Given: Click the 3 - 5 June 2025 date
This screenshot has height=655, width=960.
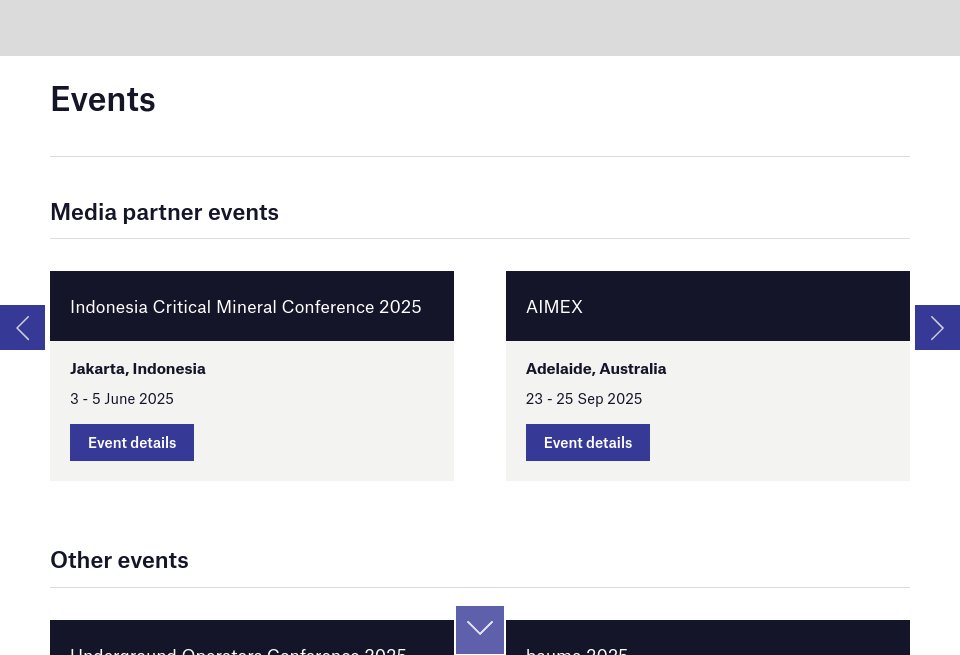Looking at the screenshot, I should 122,398.
